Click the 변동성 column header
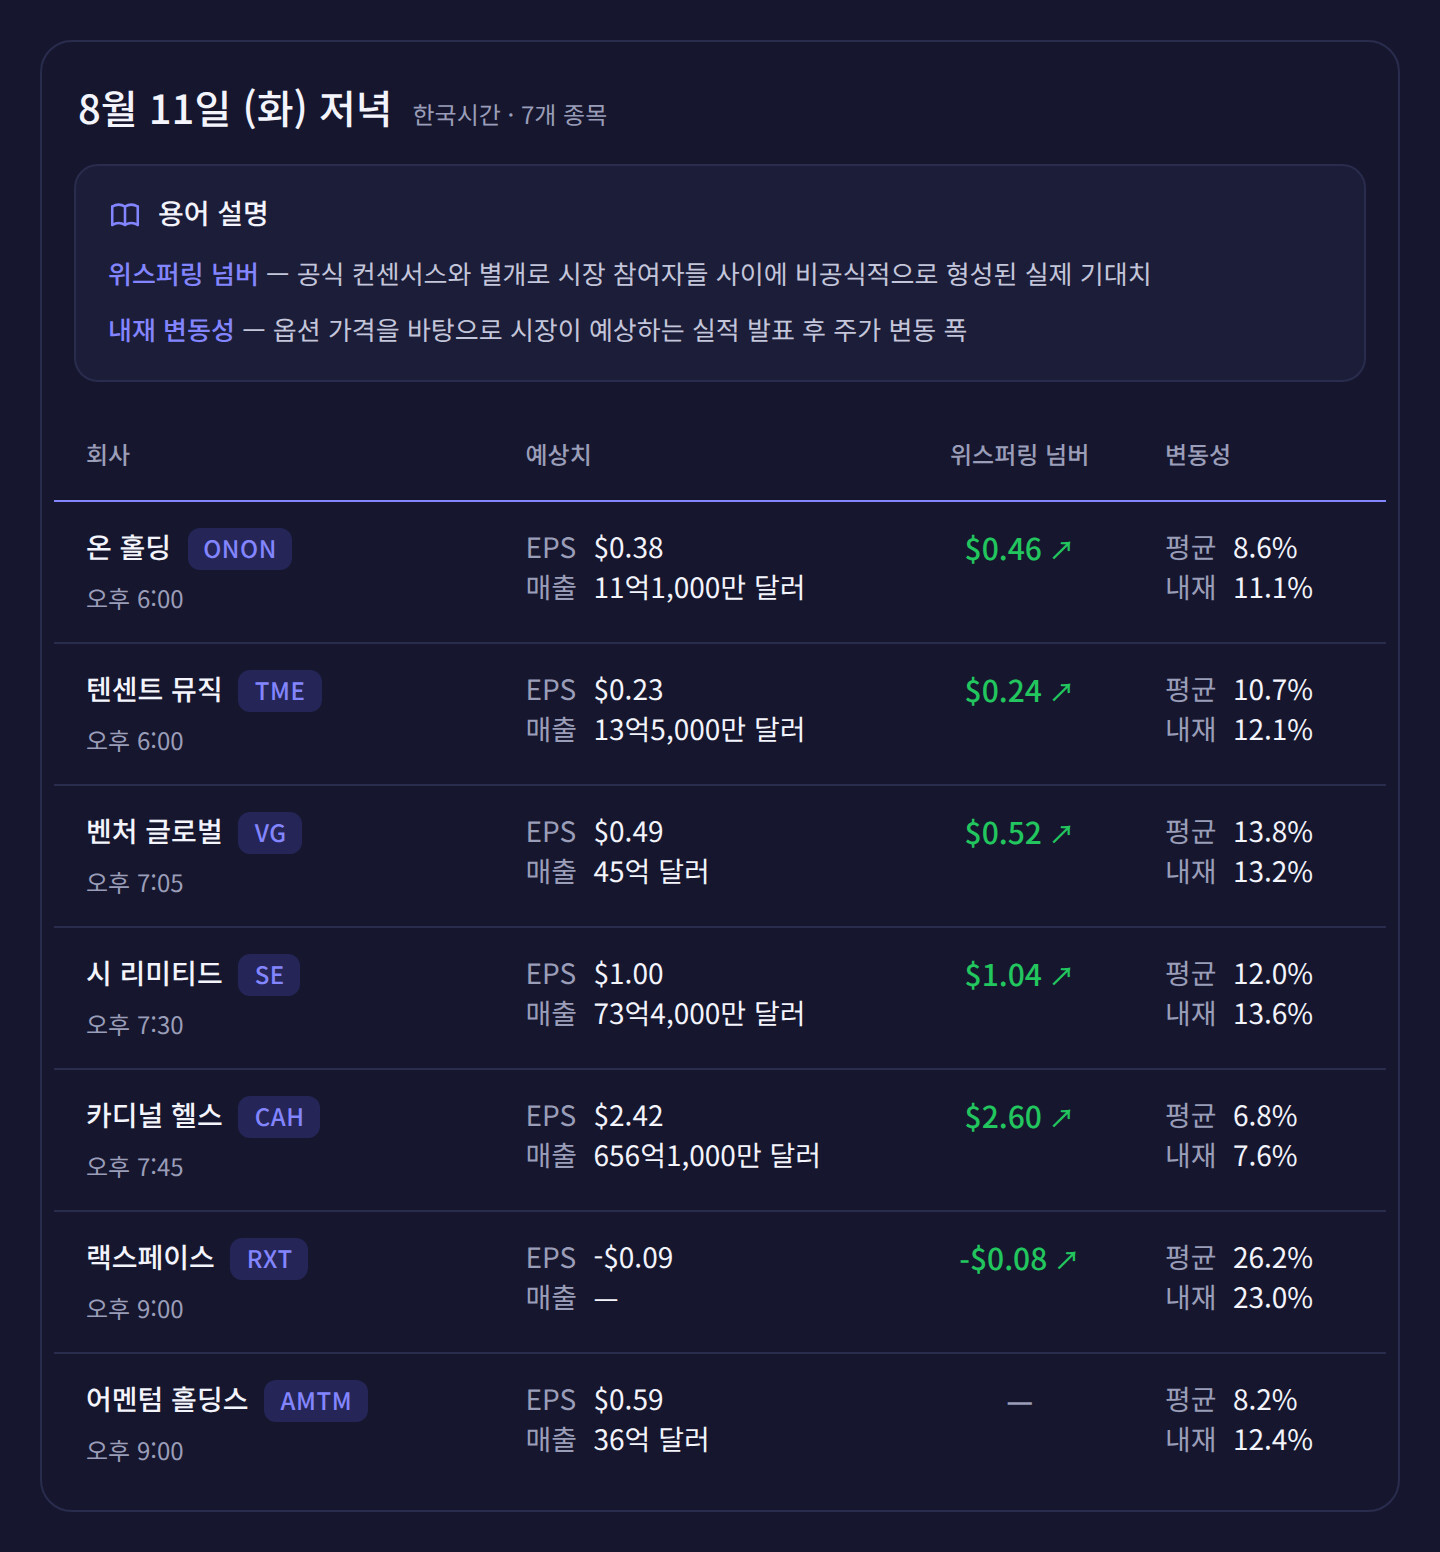The height and width of the screenshot is (1552, 1440). tap(1197, 455)
